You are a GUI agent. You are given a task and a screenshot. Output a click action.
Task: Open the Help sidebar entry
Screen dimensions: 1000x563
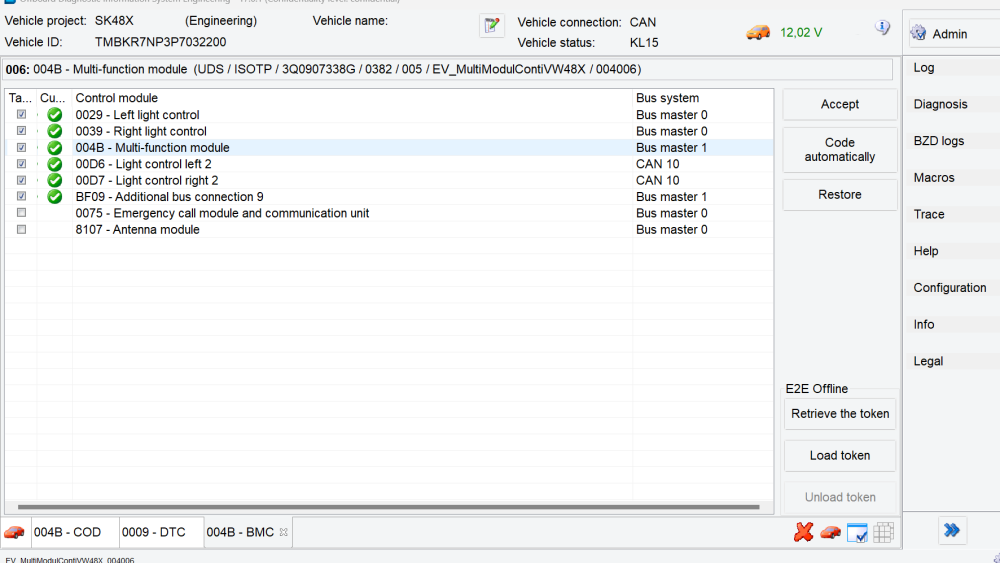(x=925, y=251)
